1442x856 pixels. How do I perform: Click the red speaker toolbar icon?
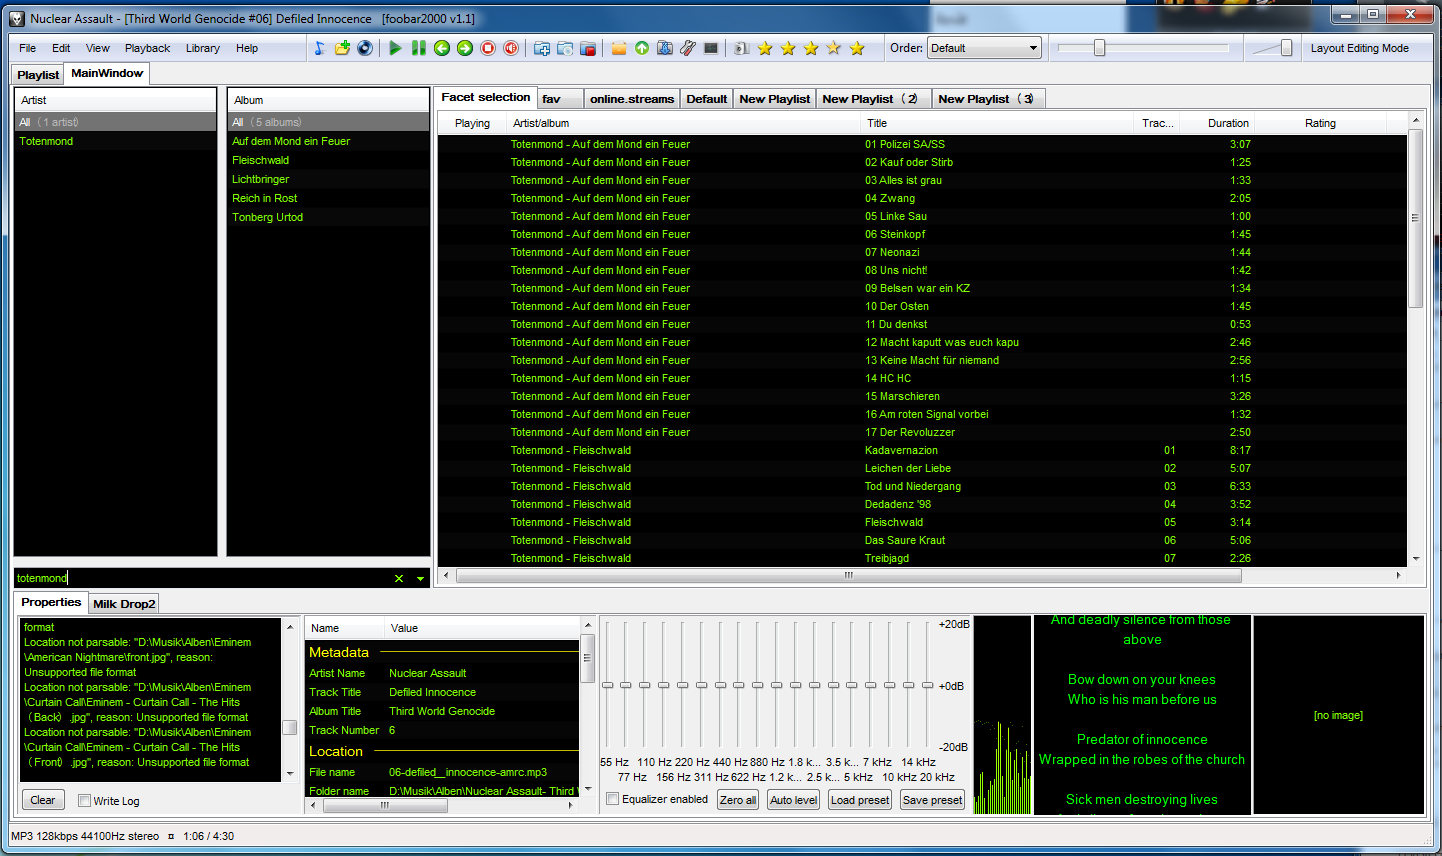[511, 48]
